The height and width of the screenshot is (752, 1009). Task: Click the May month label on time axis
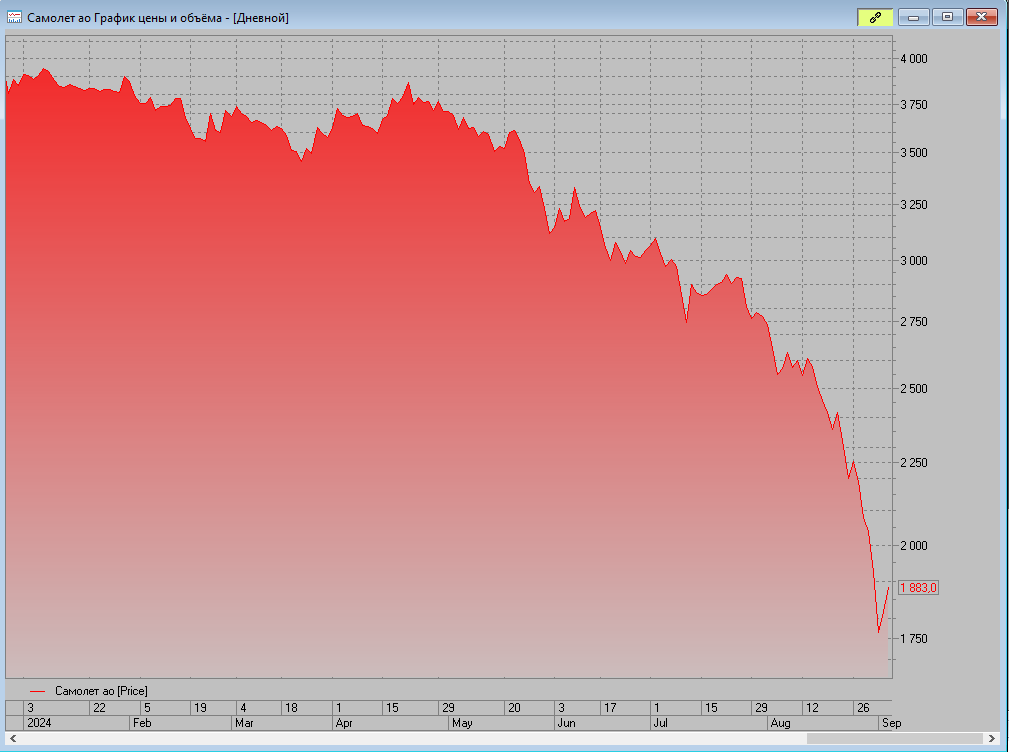(x=462, y=723)
